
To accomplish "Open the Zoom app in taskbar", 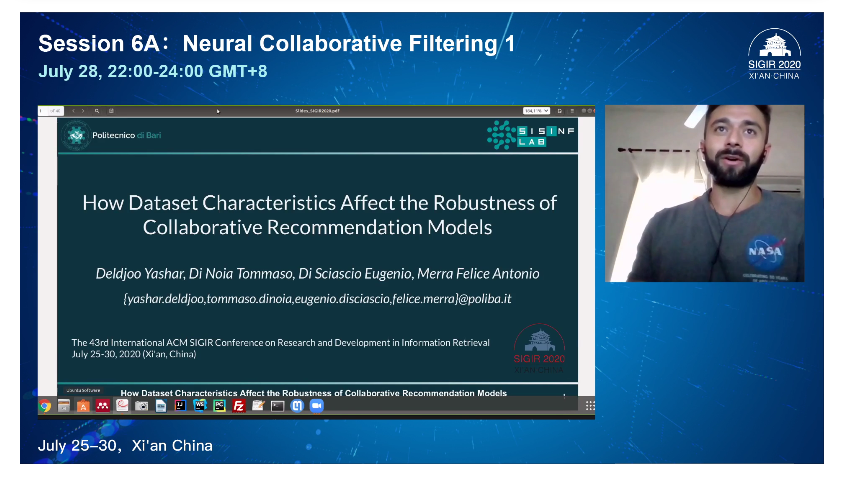I will point(317,406).
